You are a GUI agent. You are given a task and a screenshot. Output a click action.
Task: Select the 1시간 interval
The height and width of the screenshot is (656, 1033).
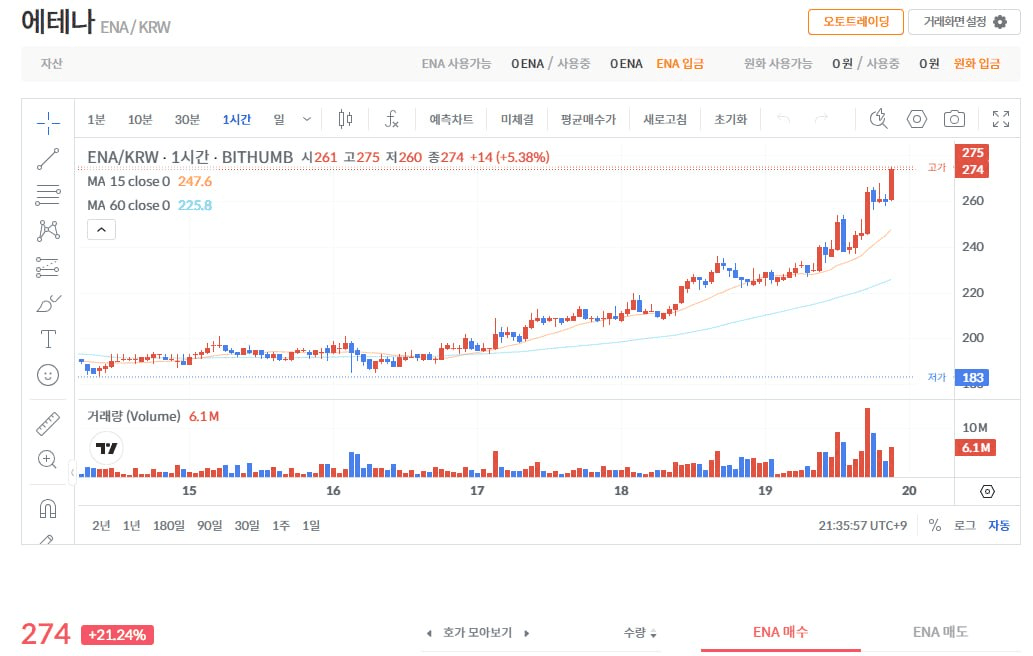tap(237, 119)
